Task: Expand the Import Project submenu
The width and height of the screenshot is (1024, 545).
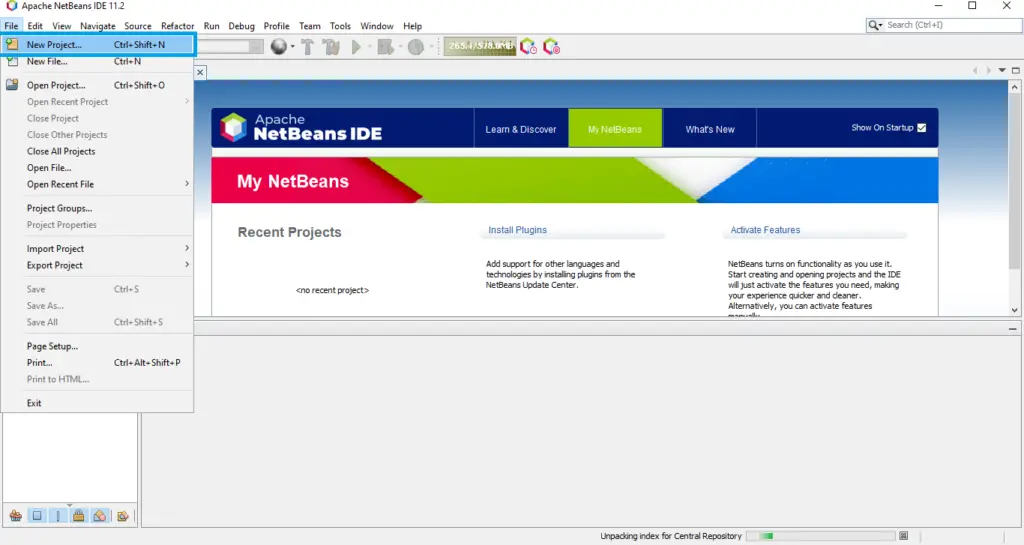Action: (107, 249)
